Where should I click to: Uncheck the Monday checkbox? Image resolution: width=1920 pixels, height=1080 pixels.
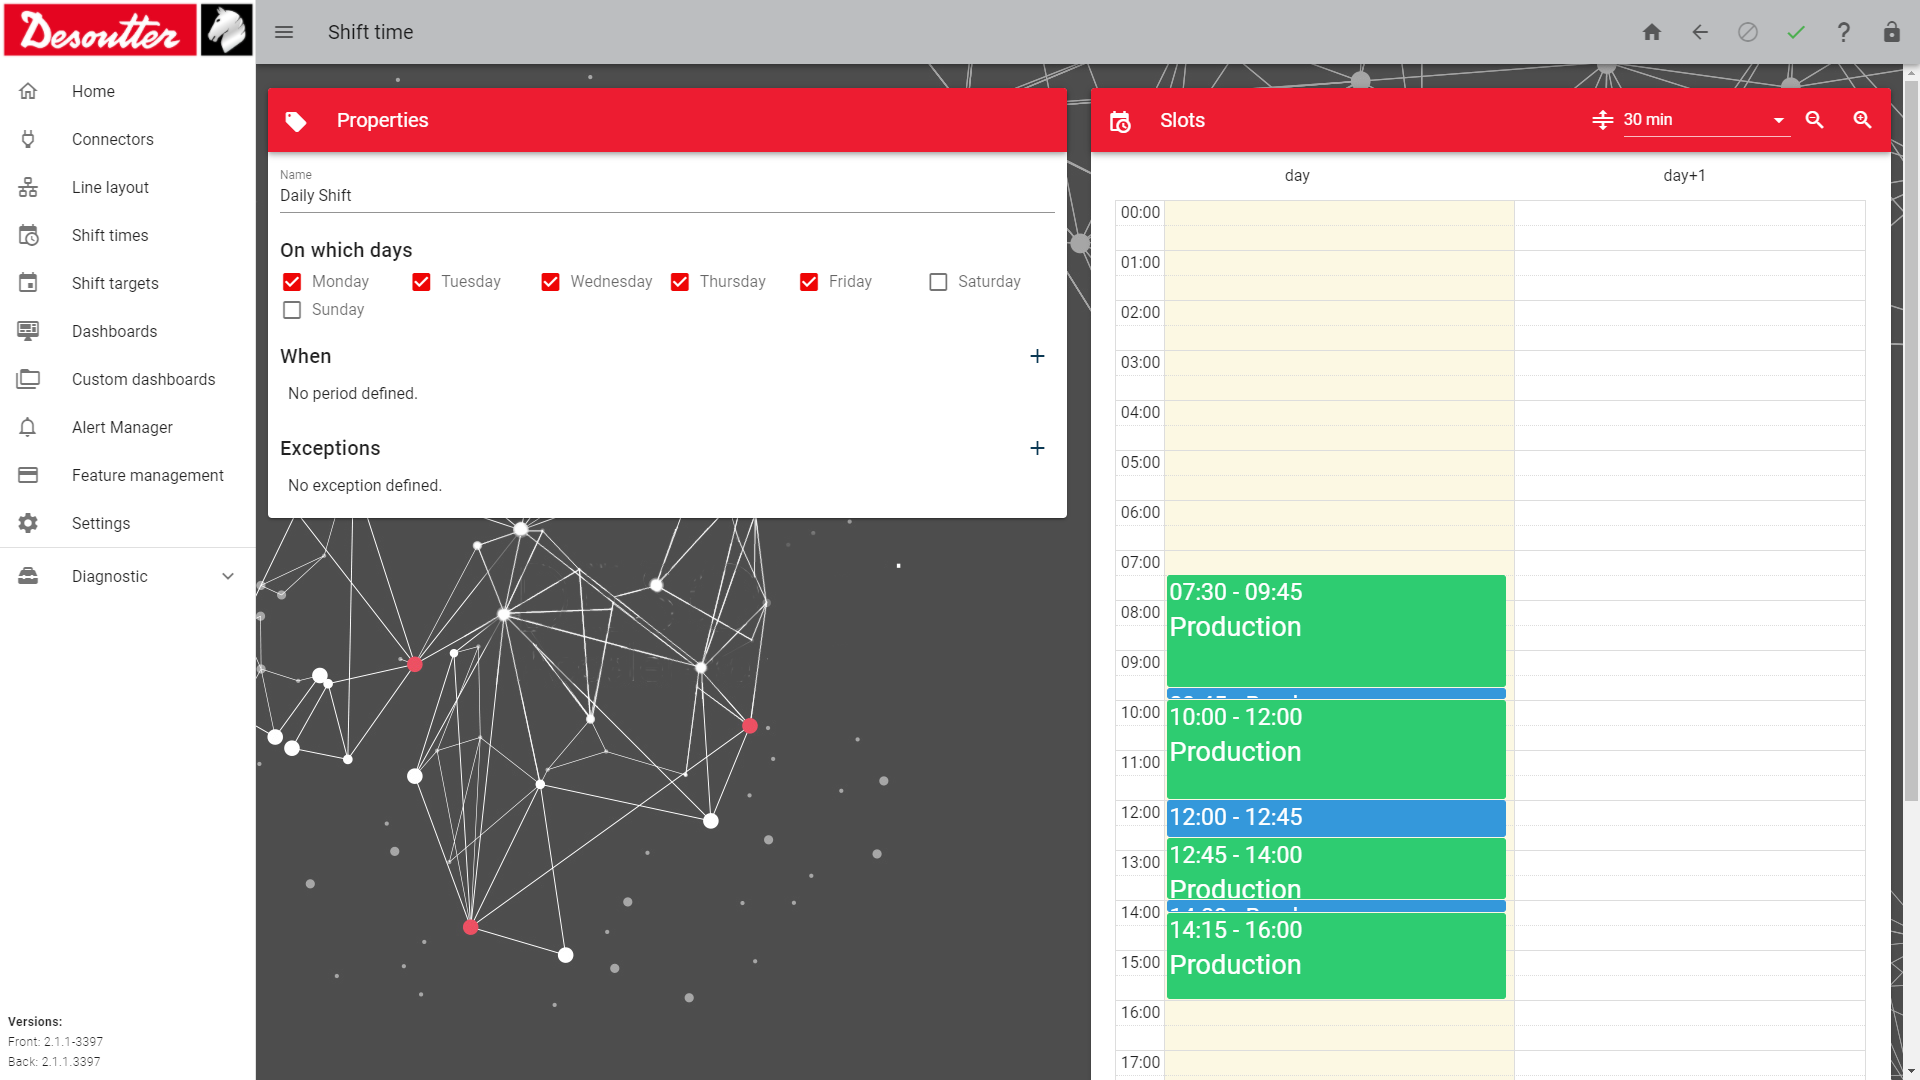pos(292,282)
